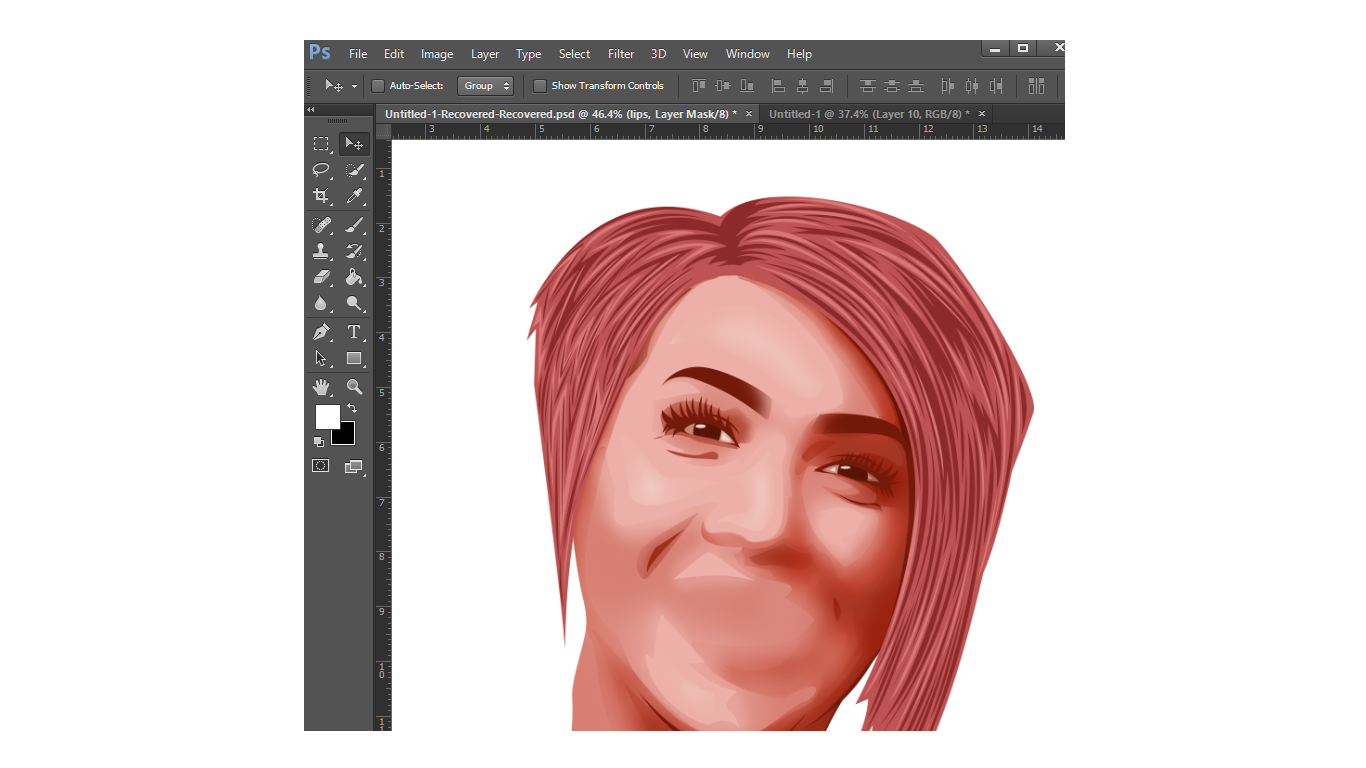
Task: Select the Clone Stamp tool
Action: 321,251
